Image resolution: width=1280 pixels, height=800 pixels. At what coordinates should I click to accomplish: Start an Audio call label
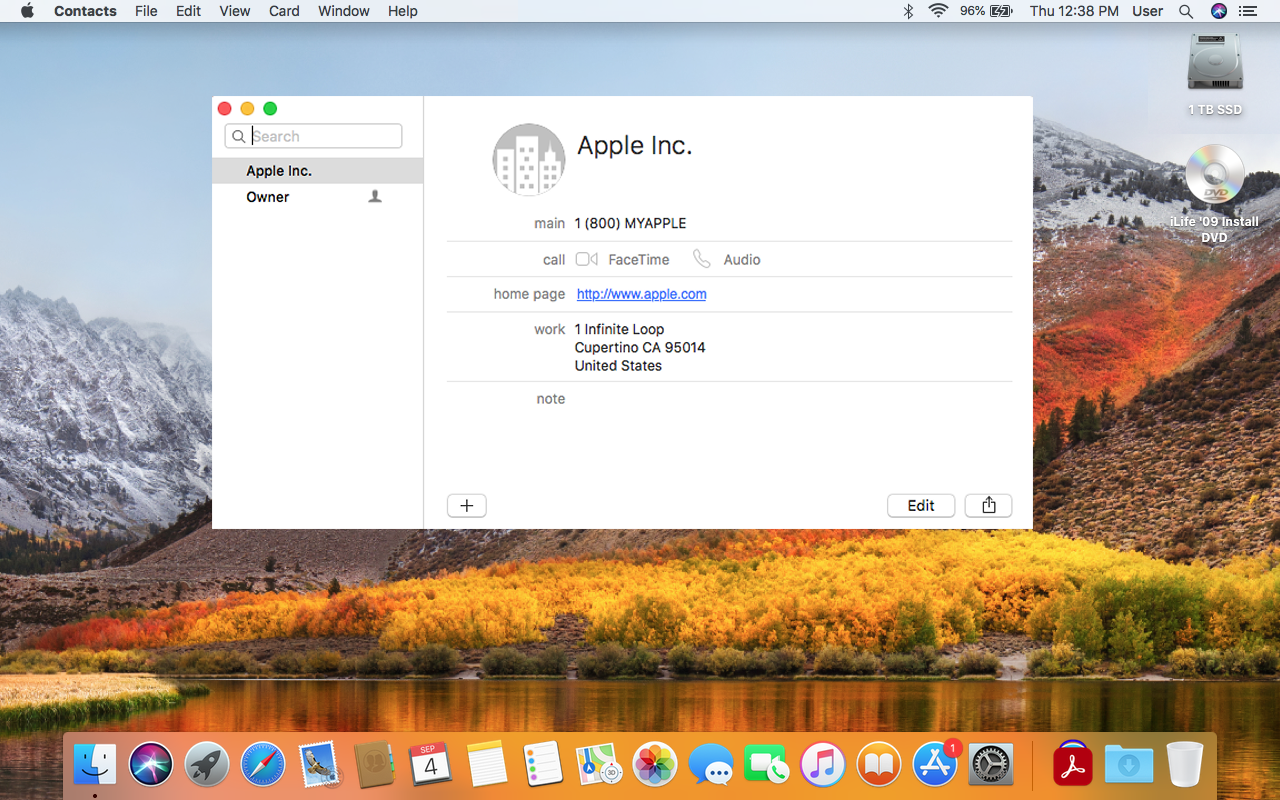pyautogui.click(x=742, y=259)
